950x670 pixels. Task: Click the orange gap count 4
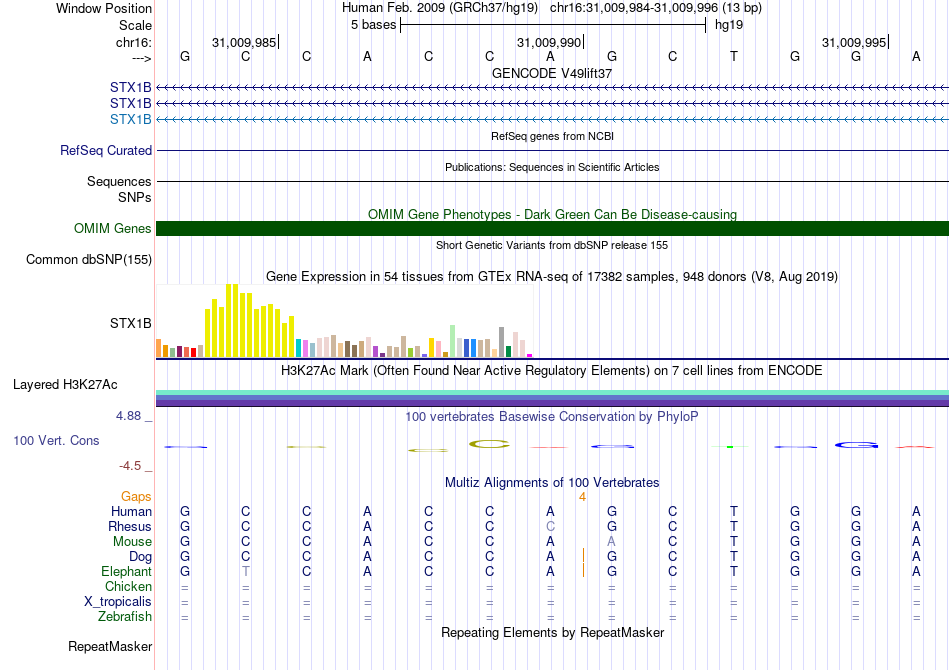click(x=582, y=497)
